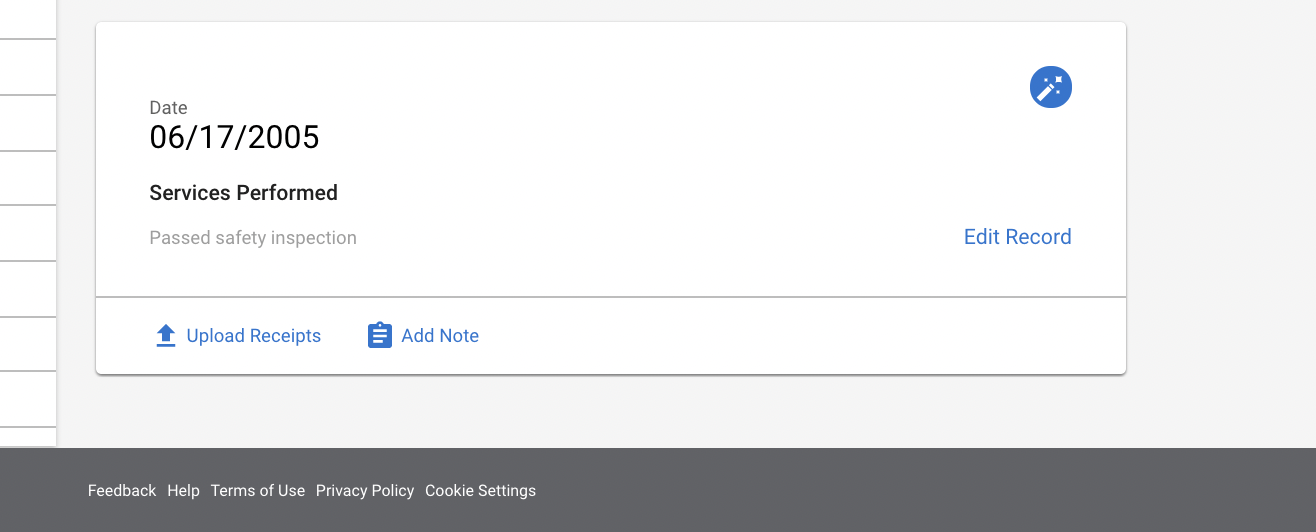
Task: Open the Privacy Policy link
Action: click(365, 491)
